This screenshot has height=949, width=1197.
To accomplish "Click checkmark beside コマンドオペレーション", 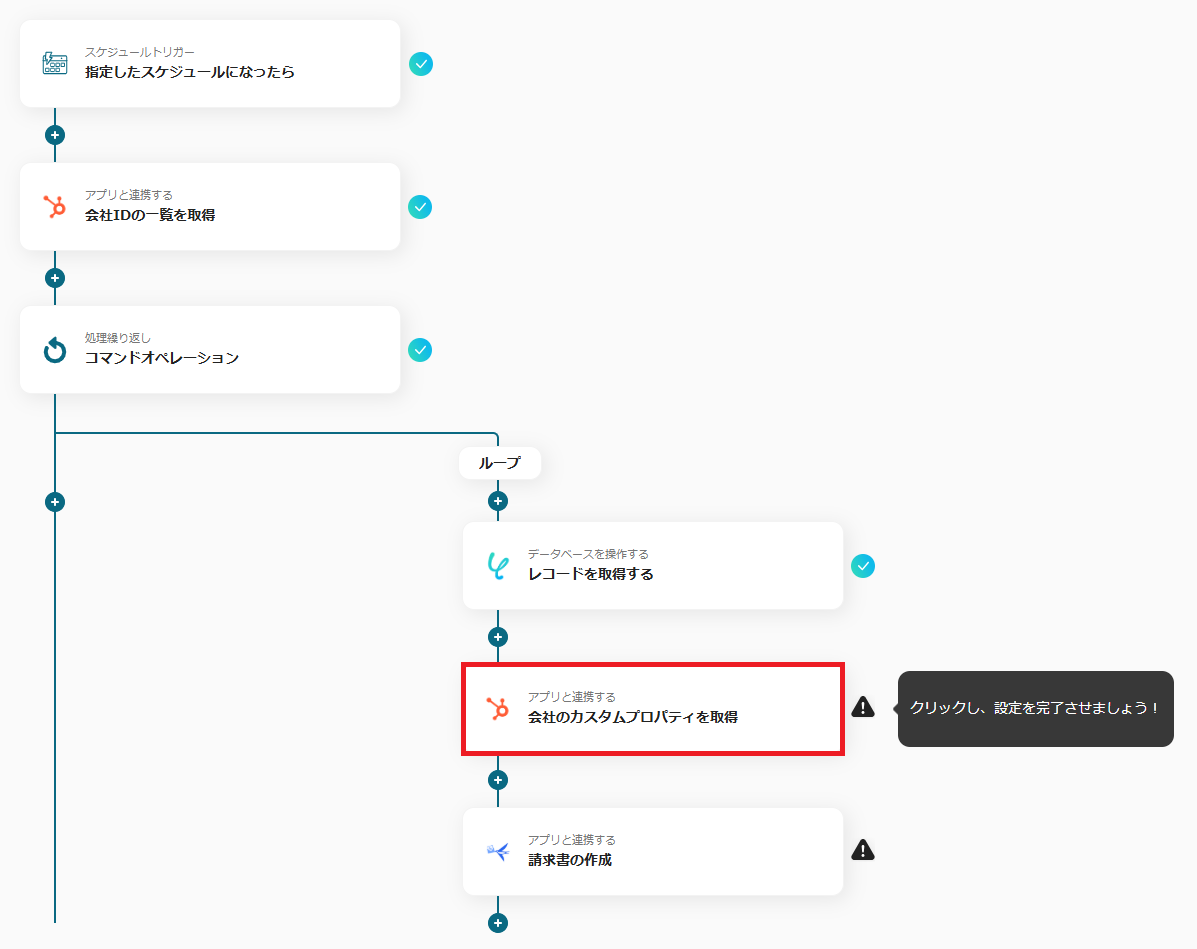I will click(420, 350).
